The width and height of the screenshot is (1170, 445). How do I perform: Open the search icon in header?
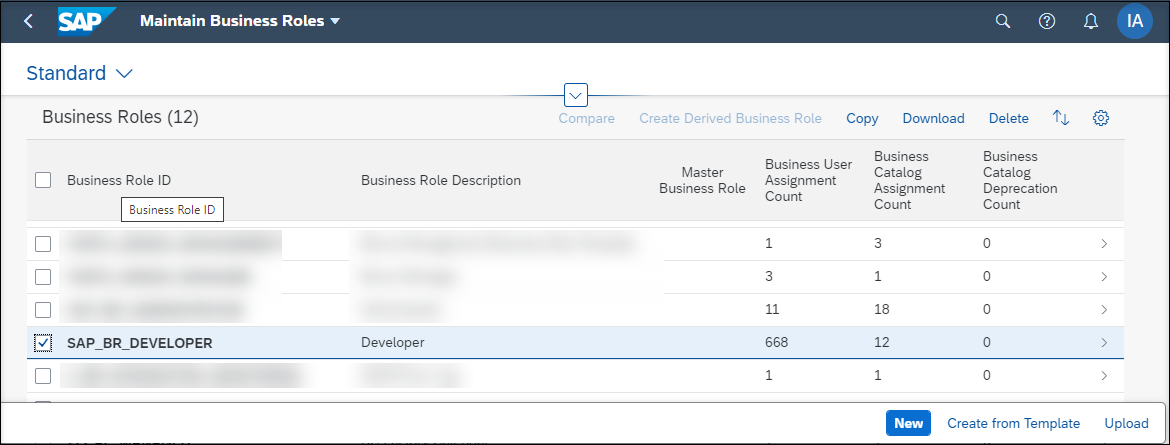click(x=1003, y=21)
